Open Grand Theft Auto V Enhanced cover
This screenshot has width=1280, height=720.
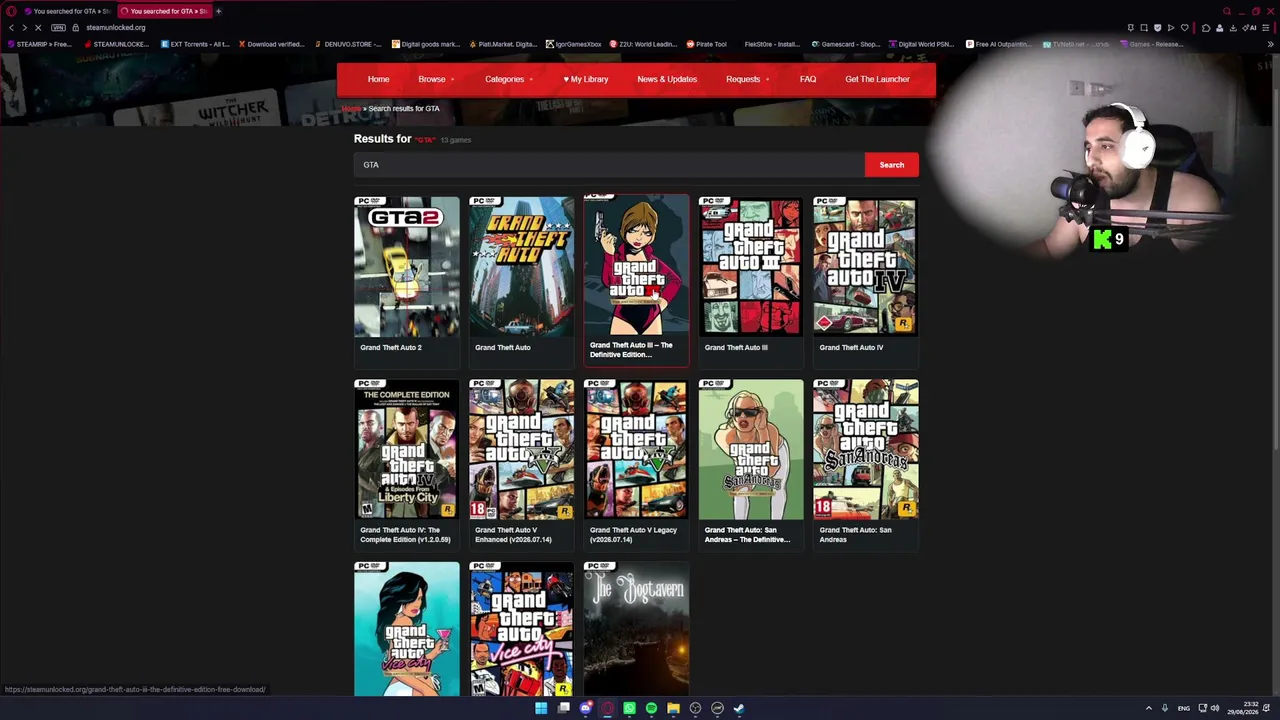click(x=522, y=450)
